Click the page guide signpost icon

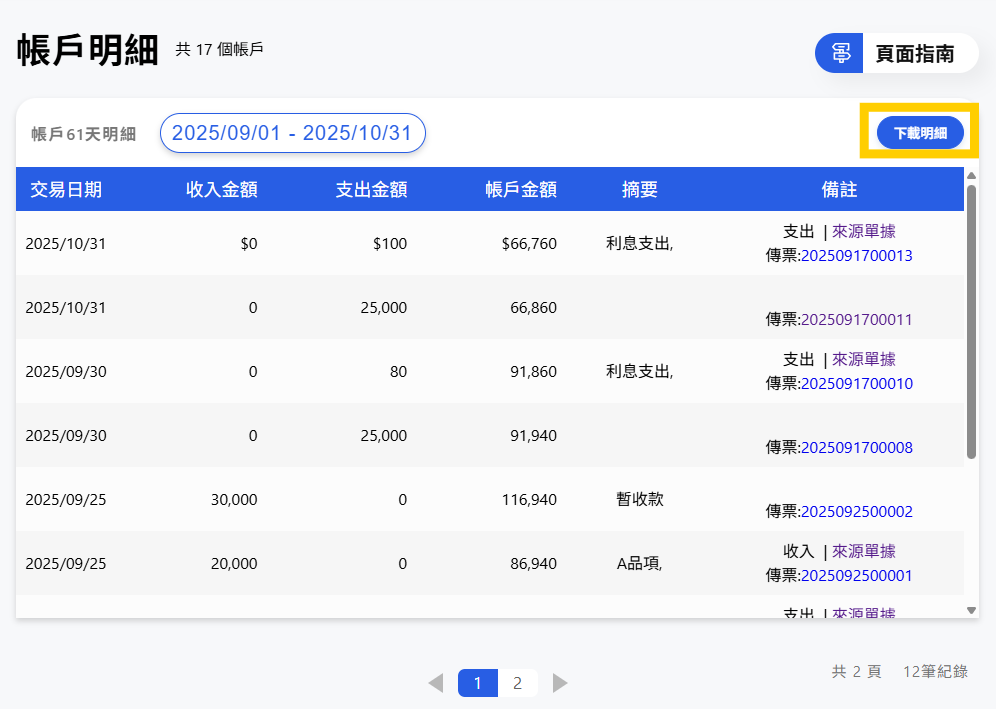840,53
